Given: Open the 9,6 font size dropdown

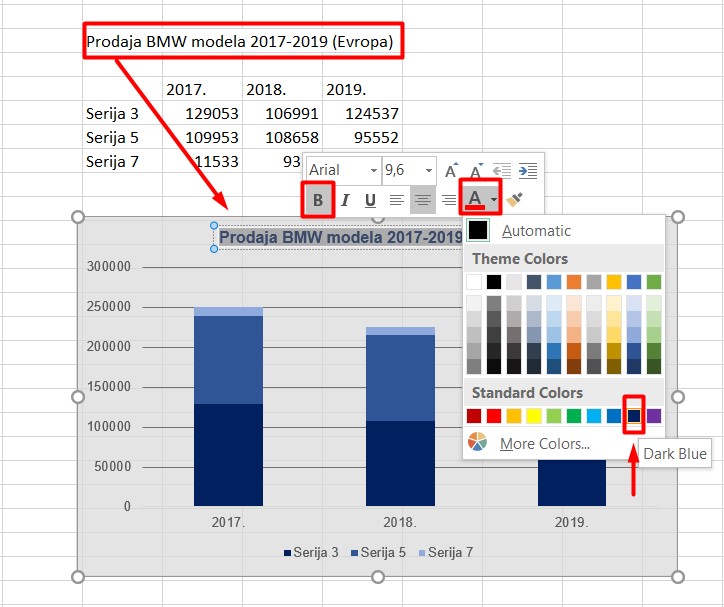Looking at the screenshot, I should (x=429, y=171).
